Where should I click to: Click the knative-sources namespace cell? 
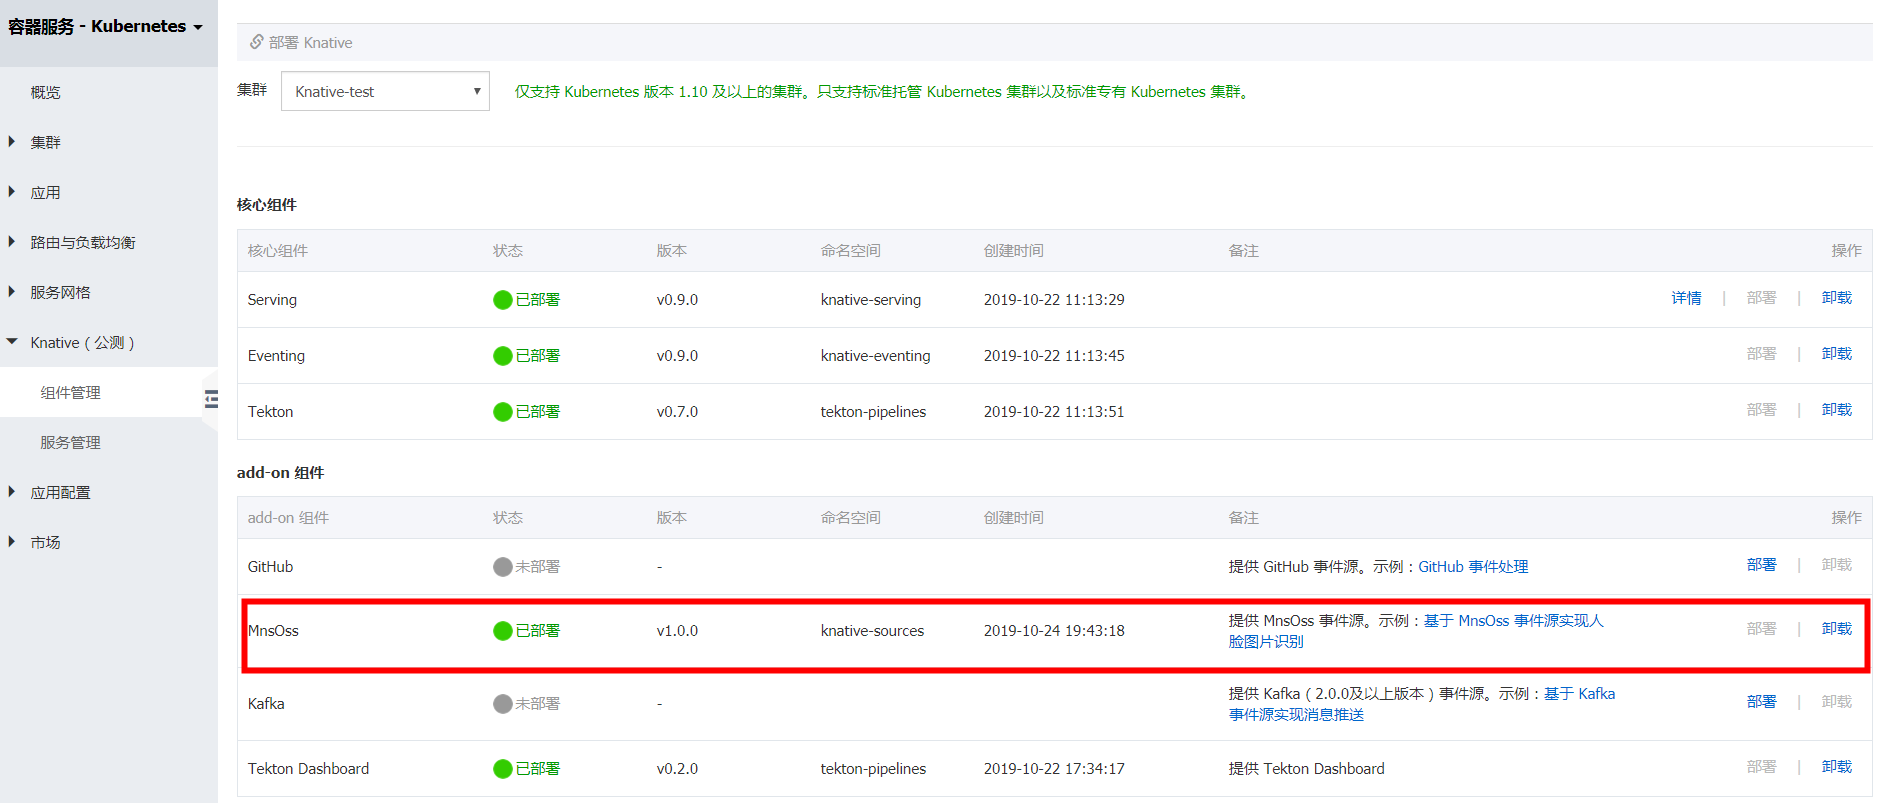coord(872,631)
